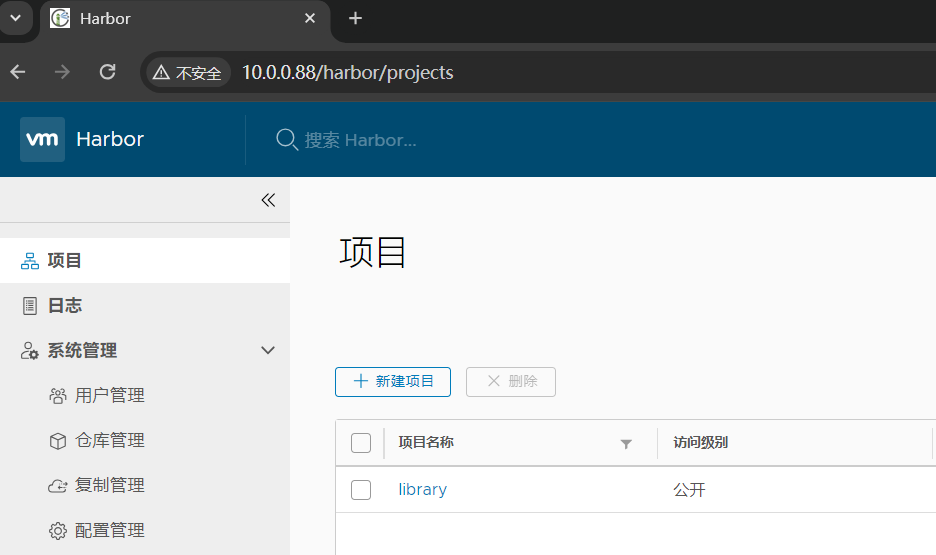936x555 pixels.
Task: Open the browser tab list dropdown
Action: 15,18
